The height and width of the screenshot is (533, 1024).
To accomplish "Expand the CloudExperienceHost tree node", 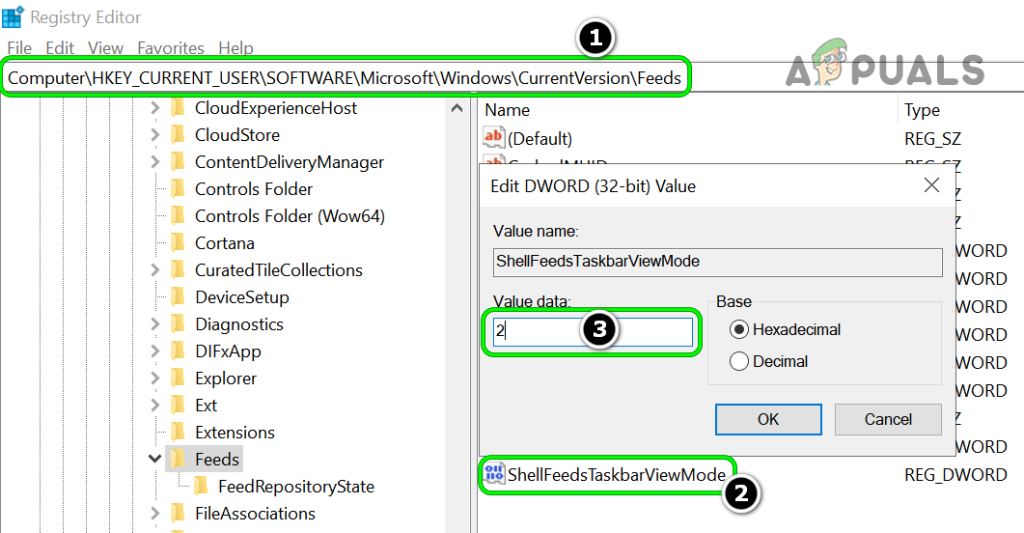I will [155, 108].
